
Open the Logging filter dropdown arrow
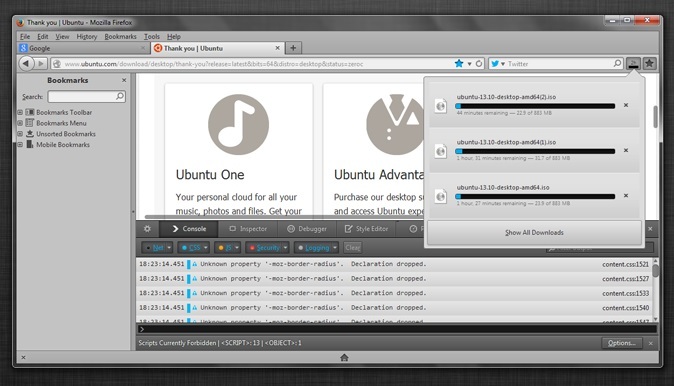pyautogui.click(x=335, y=248)
